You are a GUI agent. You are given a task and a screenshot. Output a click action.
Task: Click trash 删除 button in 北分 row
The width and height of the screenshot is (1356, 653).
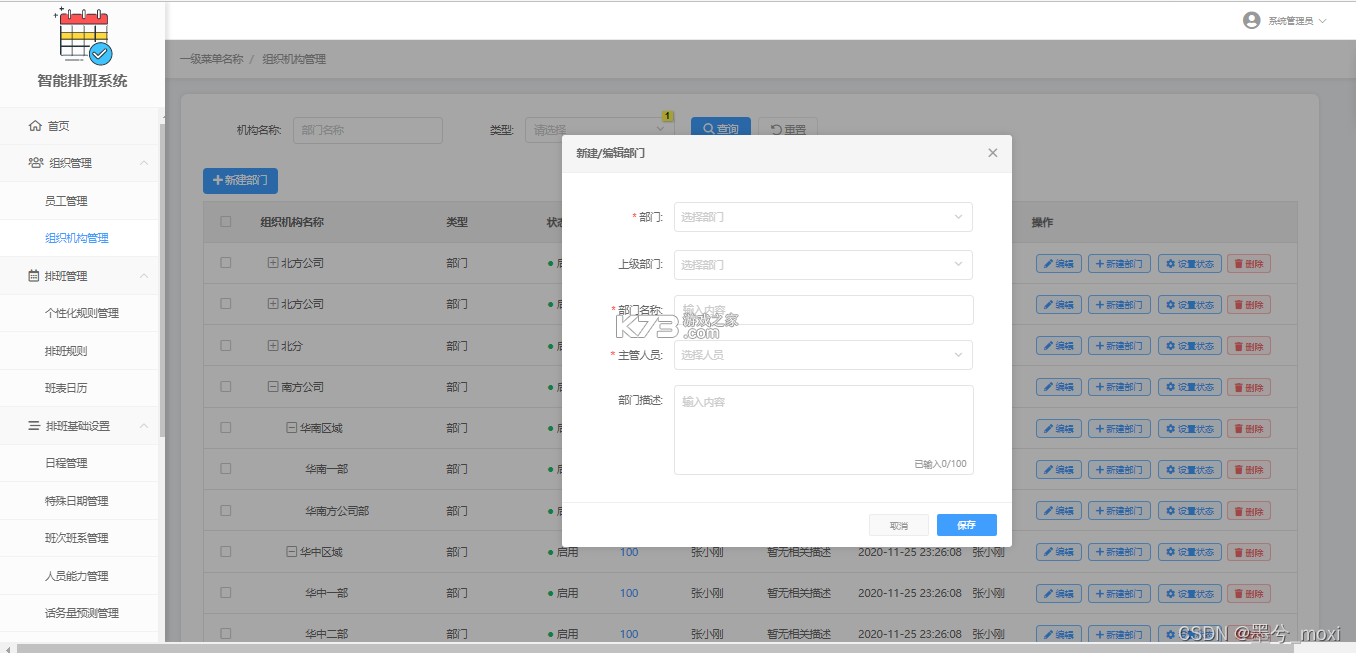[1248, 346]
